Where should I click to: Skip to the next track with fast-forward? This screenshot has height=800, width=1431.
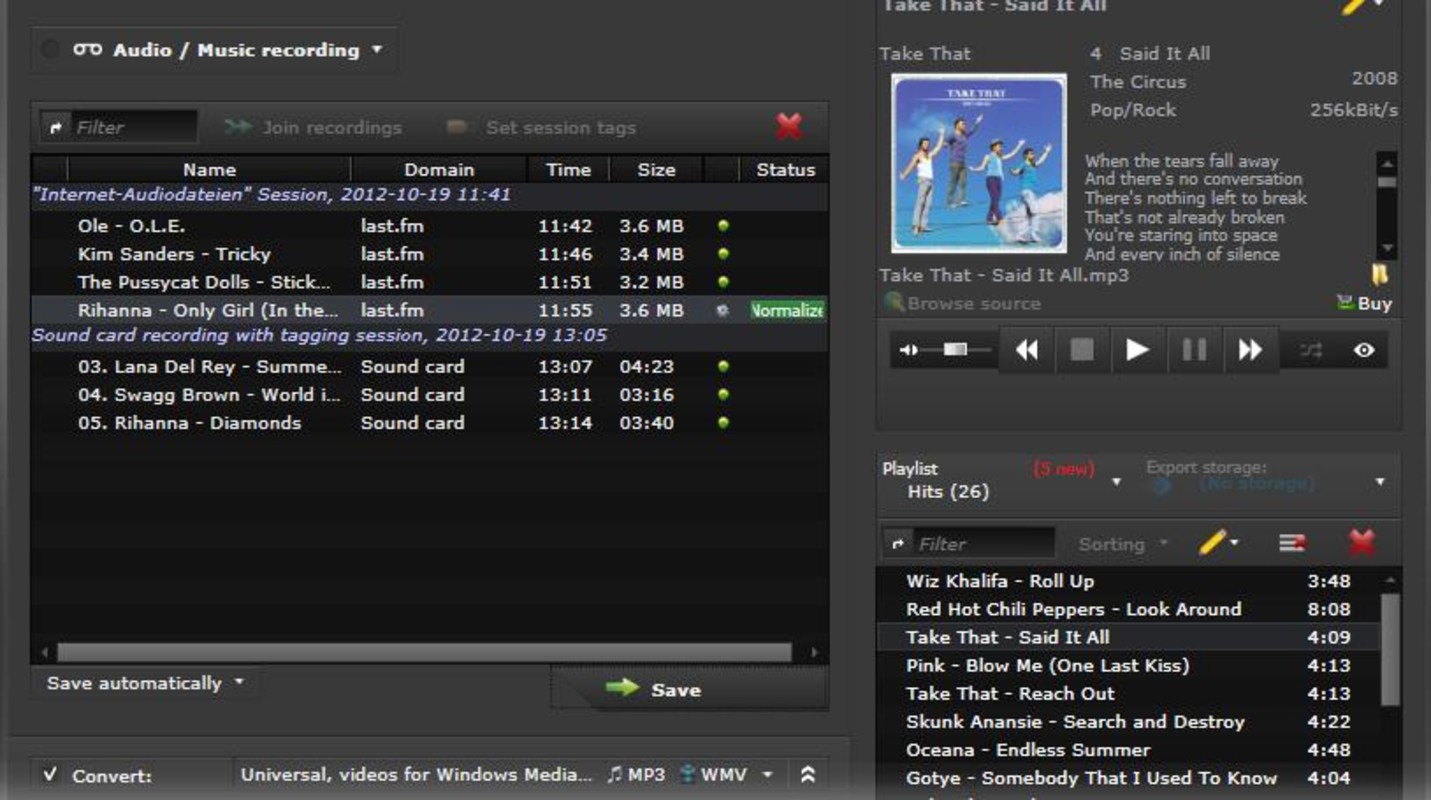pyautogui.click(x=1250, y=350)
